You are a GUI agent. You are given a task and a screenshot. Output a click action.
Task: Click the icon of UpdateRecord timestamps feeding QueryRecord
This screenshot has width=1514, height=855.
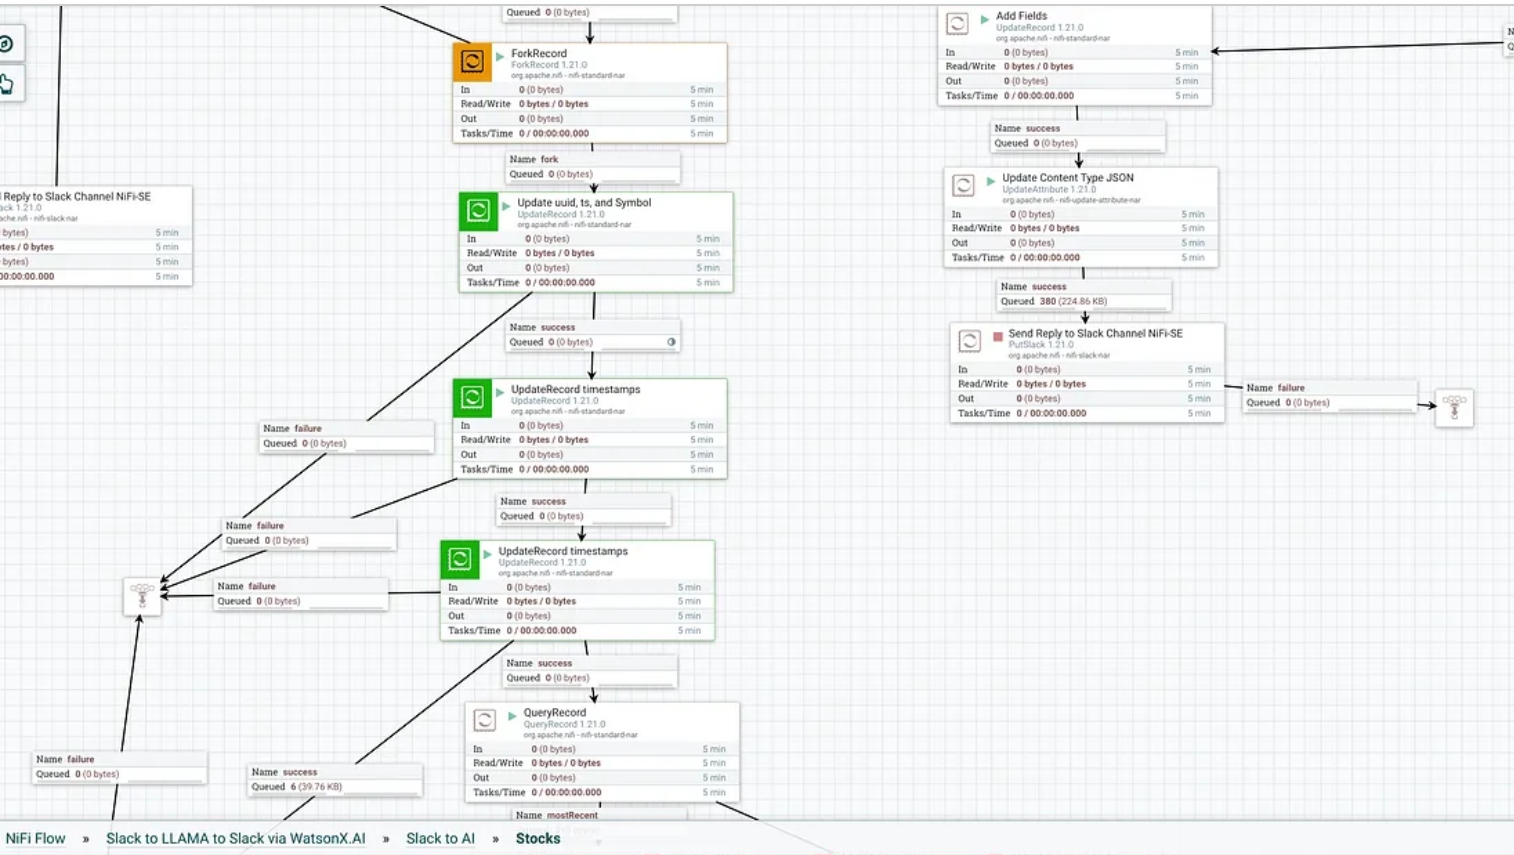[x=460, y=560]
